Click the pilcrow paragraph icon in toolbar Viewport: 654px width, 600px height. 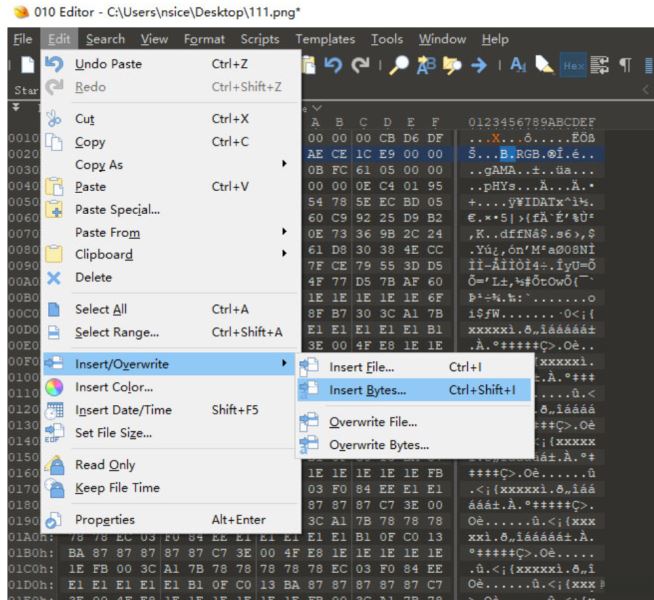624,65
